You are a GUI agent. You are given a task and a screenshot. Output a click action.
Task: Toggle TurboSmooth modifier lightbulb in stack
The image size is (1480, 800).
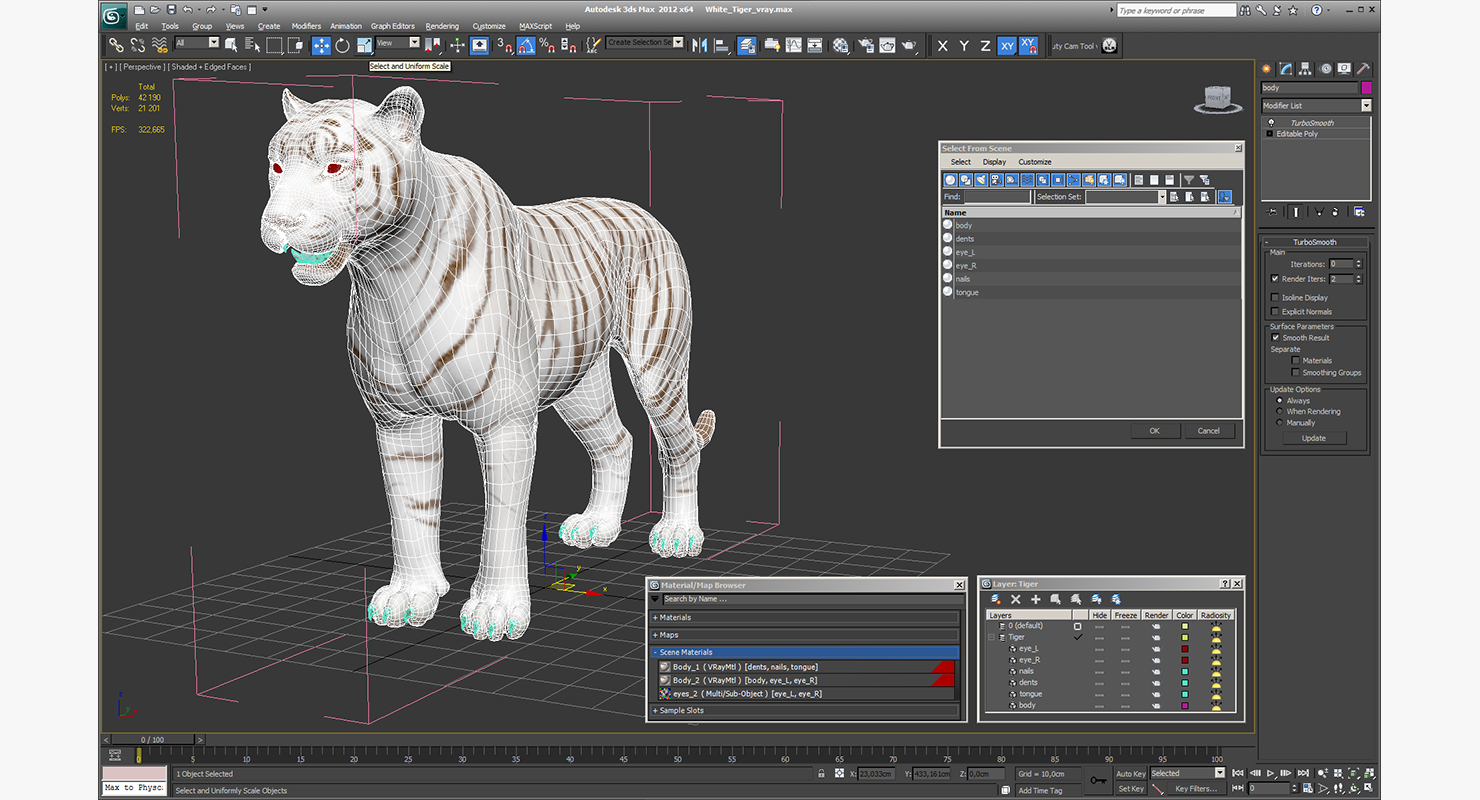1270,123
